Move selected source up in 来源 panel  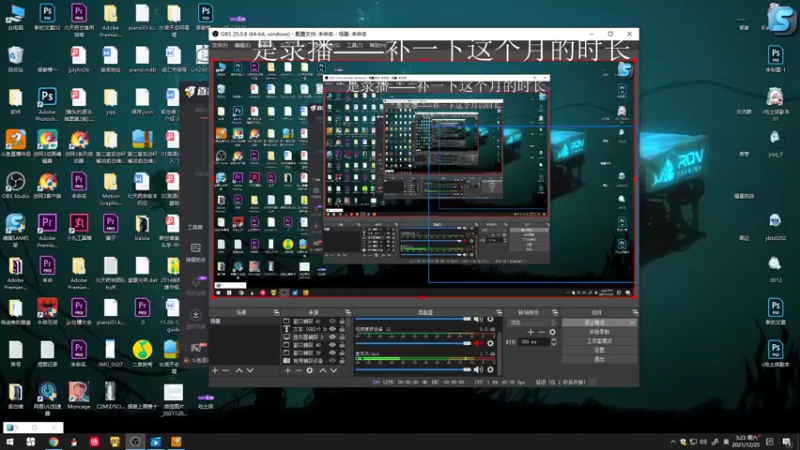coord(322,370)
